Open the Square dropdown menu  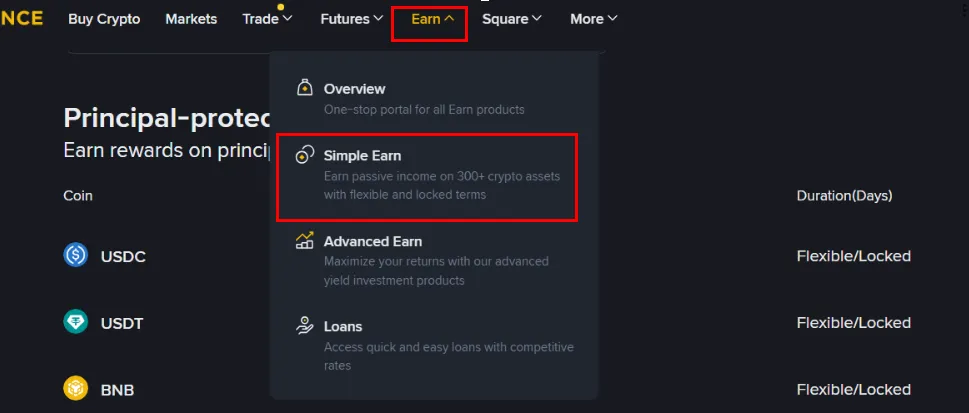pyautogui.click(x=511, y=19)
